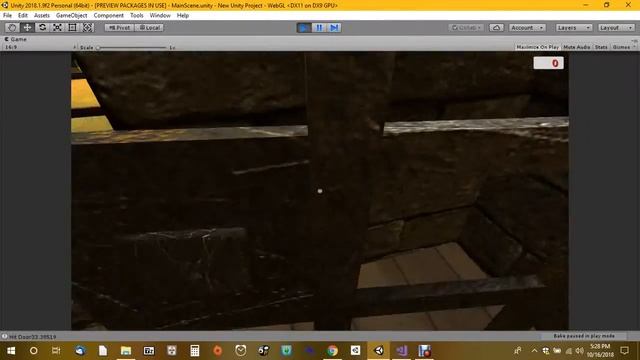Image resolution: width=640 pixels, height=360 pixels.
Task: Open the Tools menu
Action: pos(137,16)
